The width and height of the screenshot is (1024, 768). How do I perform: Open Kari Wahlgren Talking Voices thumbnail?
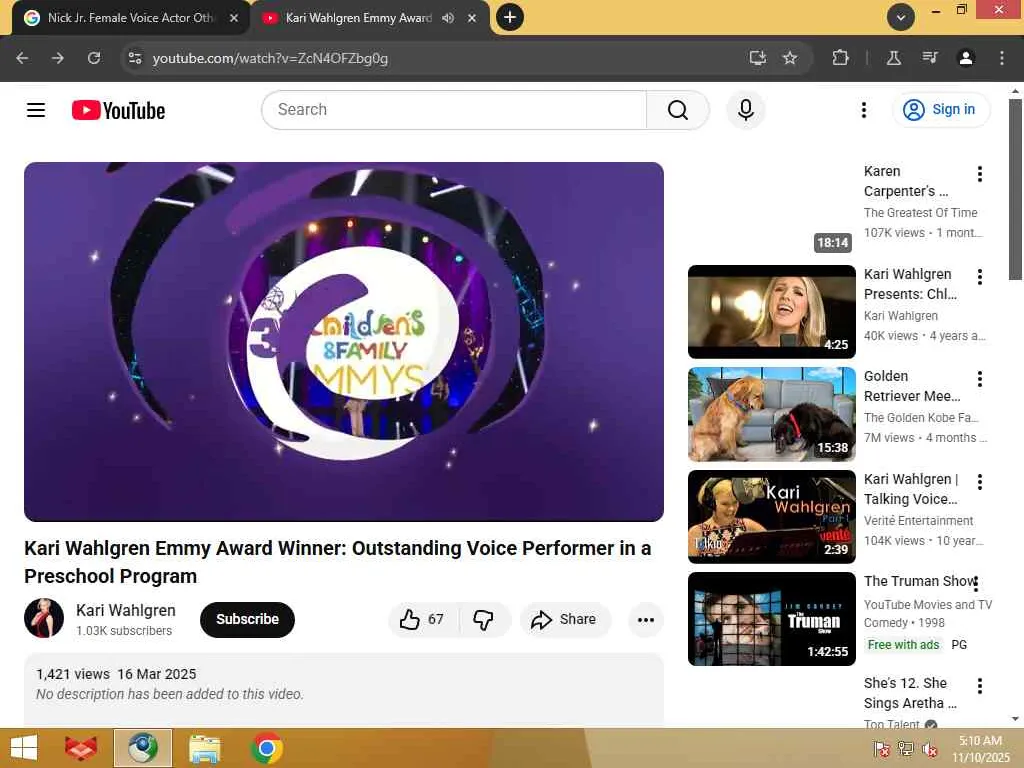pos(771,517)
